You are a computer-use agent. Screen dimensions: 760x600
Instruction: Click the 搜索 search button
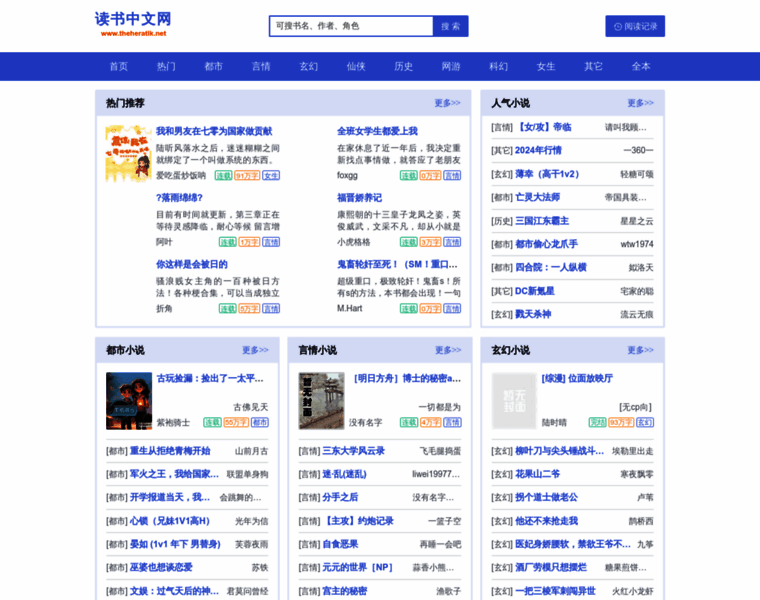click(x=451, y=26)
